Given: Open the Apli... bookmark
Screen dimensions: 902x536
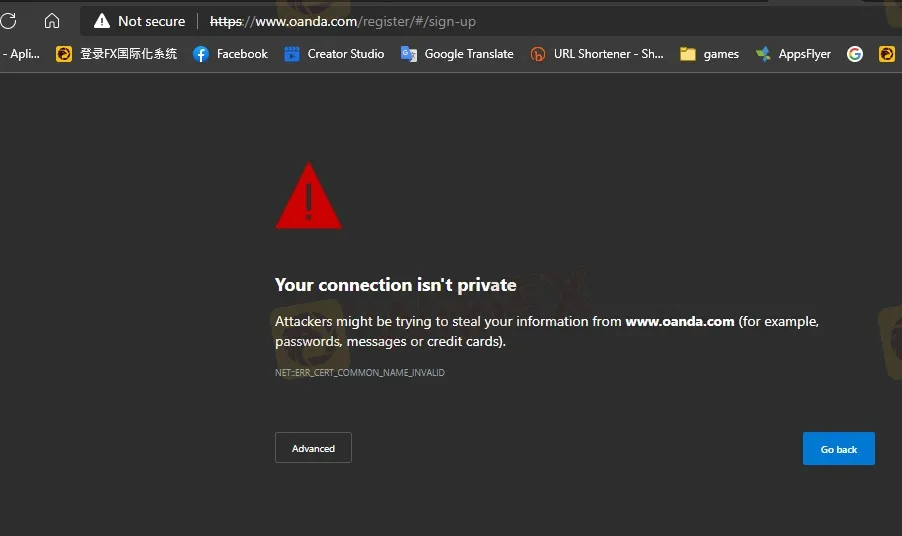Looking at the screenshot, I should click(x=21, y=54).
